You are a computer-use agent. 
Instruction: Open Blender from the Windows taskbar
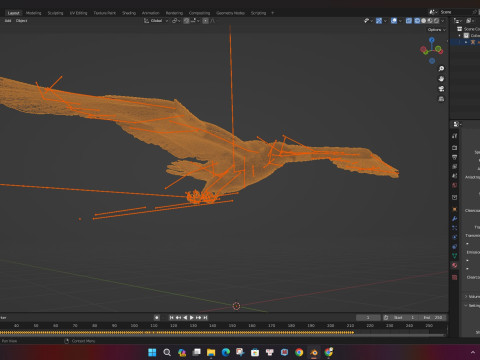314,352
